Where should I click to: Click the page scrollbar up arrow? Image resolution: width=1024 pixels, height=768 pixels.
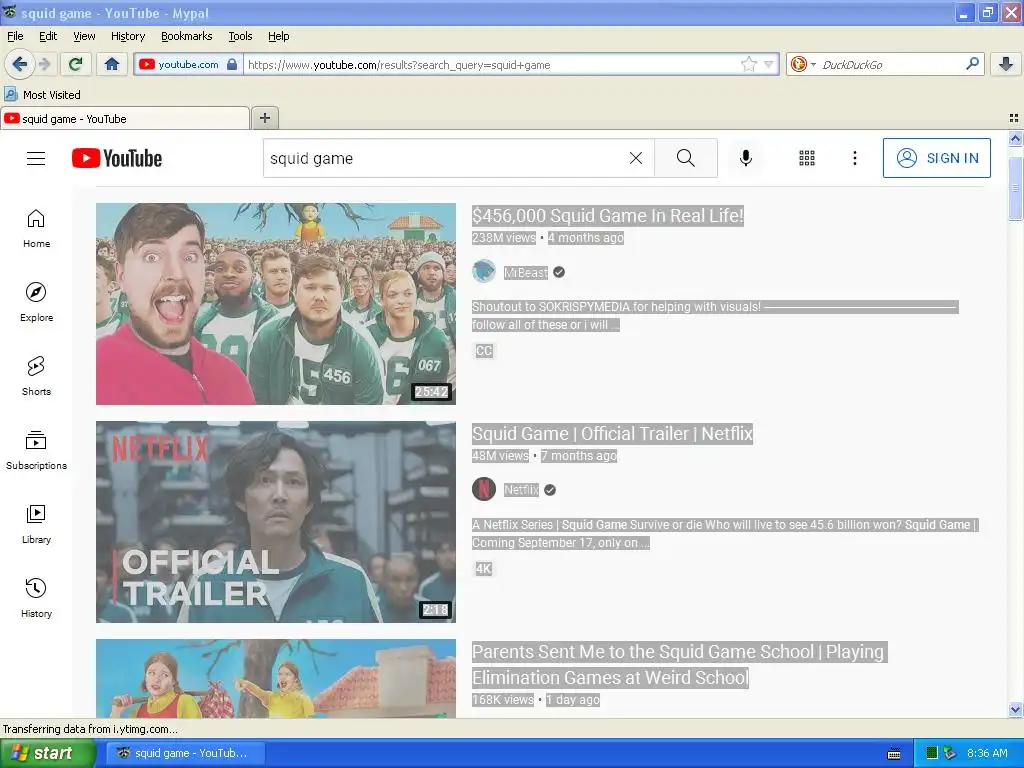pyautogui.click(x=1015, y=138)
